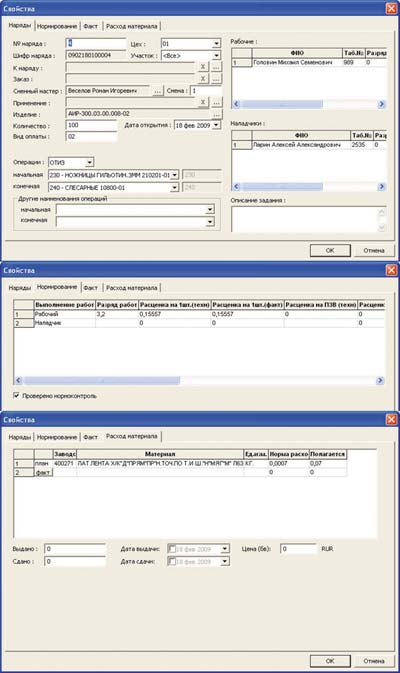Click browse button next to Сменный мастер

coord(158,91)
